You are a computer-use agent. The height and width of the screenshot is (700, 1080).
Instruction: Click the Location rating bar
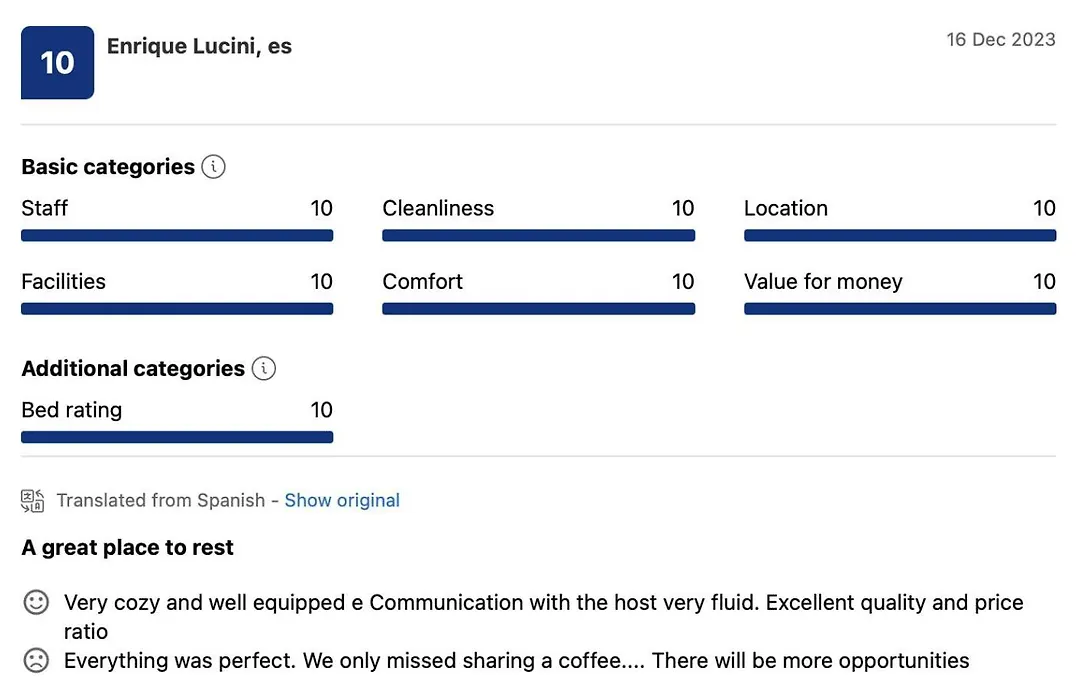pyautogui.click(x=900, y=236)
